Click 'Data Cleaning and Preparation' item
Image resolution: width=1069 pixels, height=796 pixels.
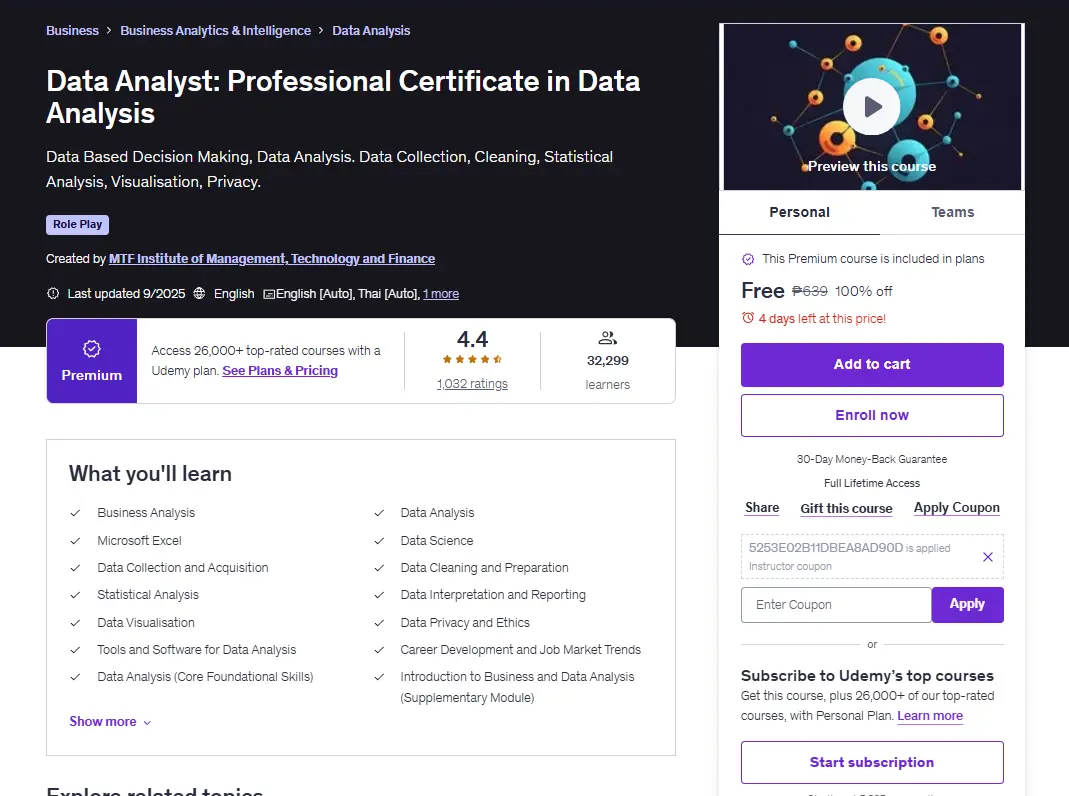tap(484, 568)
